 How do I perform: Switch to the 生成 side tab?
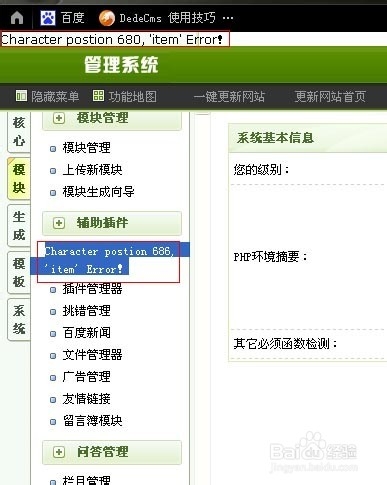[19, 226]
